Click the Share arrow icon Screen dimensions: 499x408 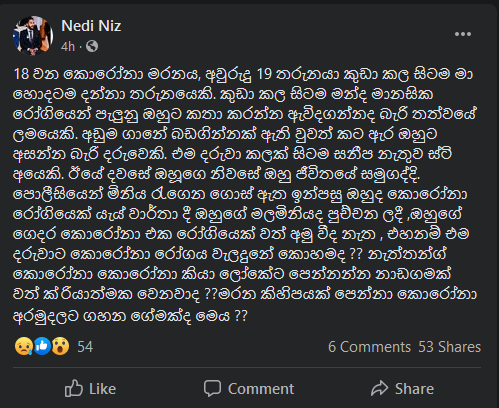[x=379, y=388]
